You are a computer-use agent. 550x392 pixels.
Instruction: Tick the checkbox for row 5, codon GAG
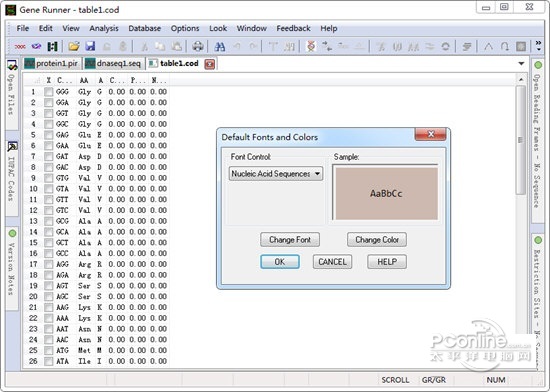(x=48, y=135)
